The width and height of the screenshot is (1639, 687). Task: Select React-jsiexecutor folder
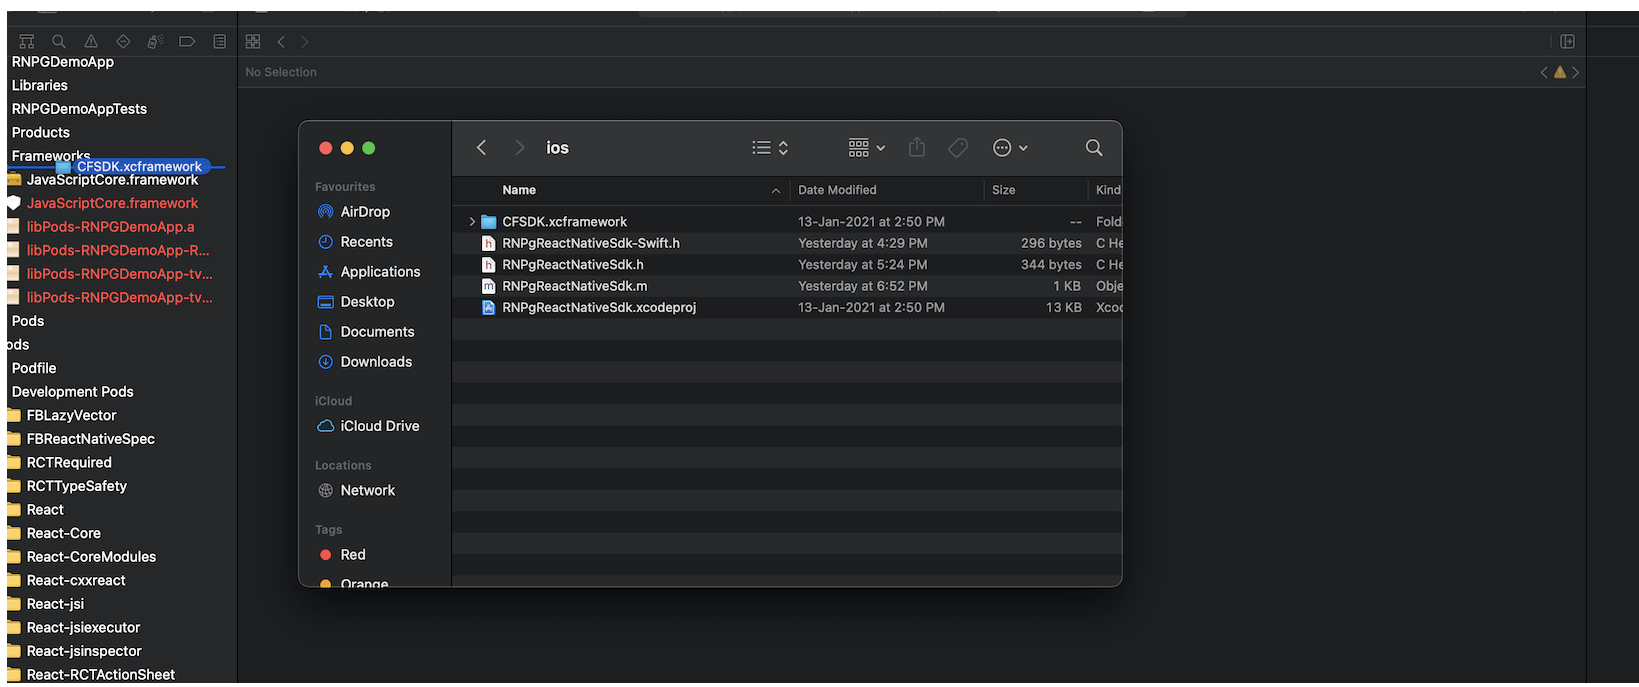(83, 628)
